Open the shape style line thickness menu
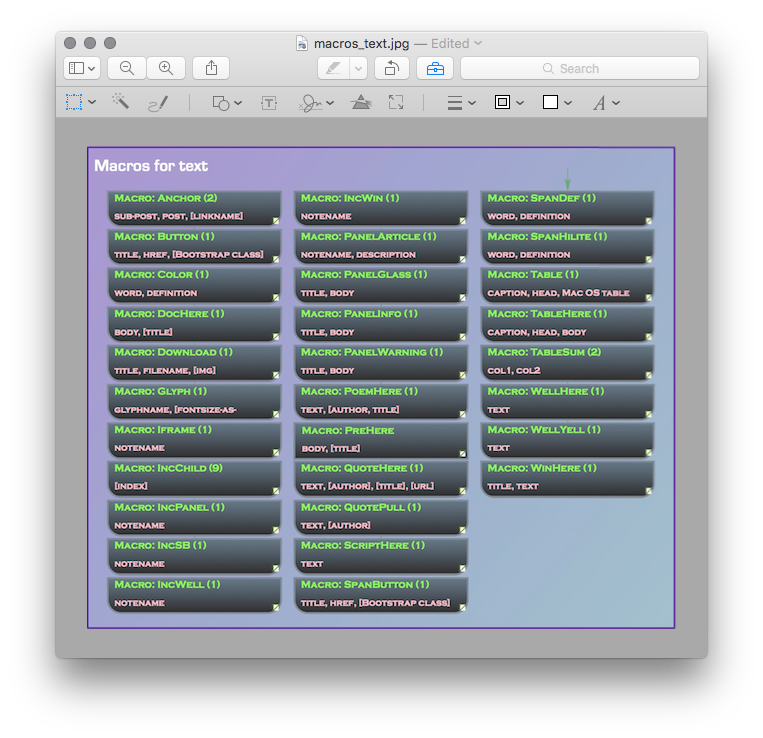763x738 pixels. pyautogui.click(x=460, y=102)
